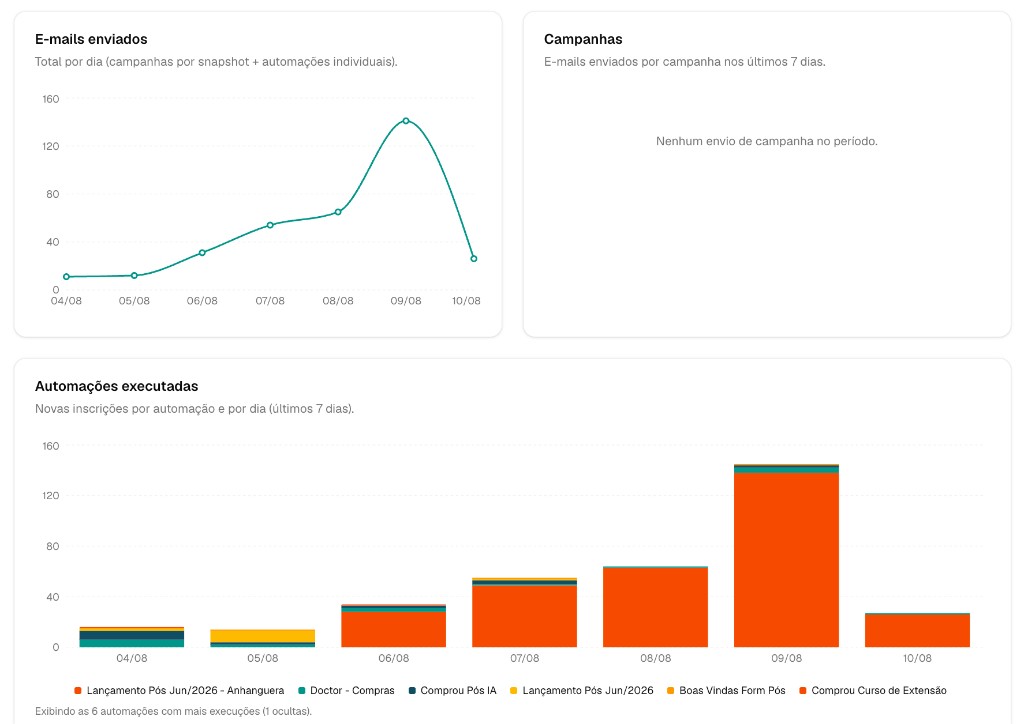Toggle the Comprou Pós IA legend entry
1024x724 pixels.
(x=453, y=690)
